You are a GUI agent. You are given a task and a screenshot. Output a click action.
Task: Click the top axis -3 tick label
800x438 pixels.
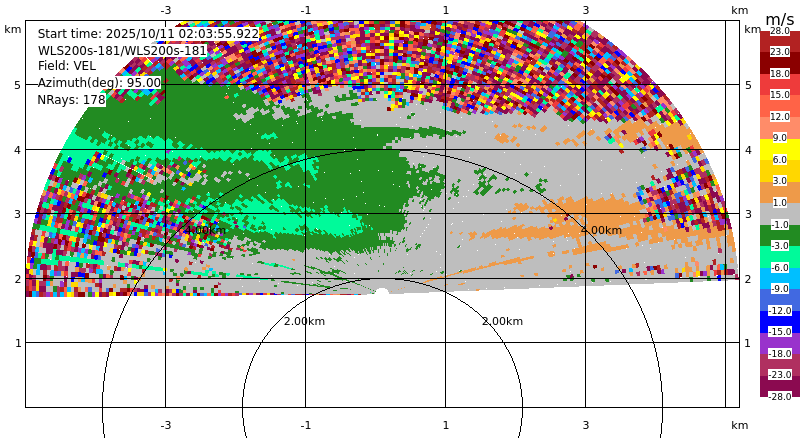[165, 10]
